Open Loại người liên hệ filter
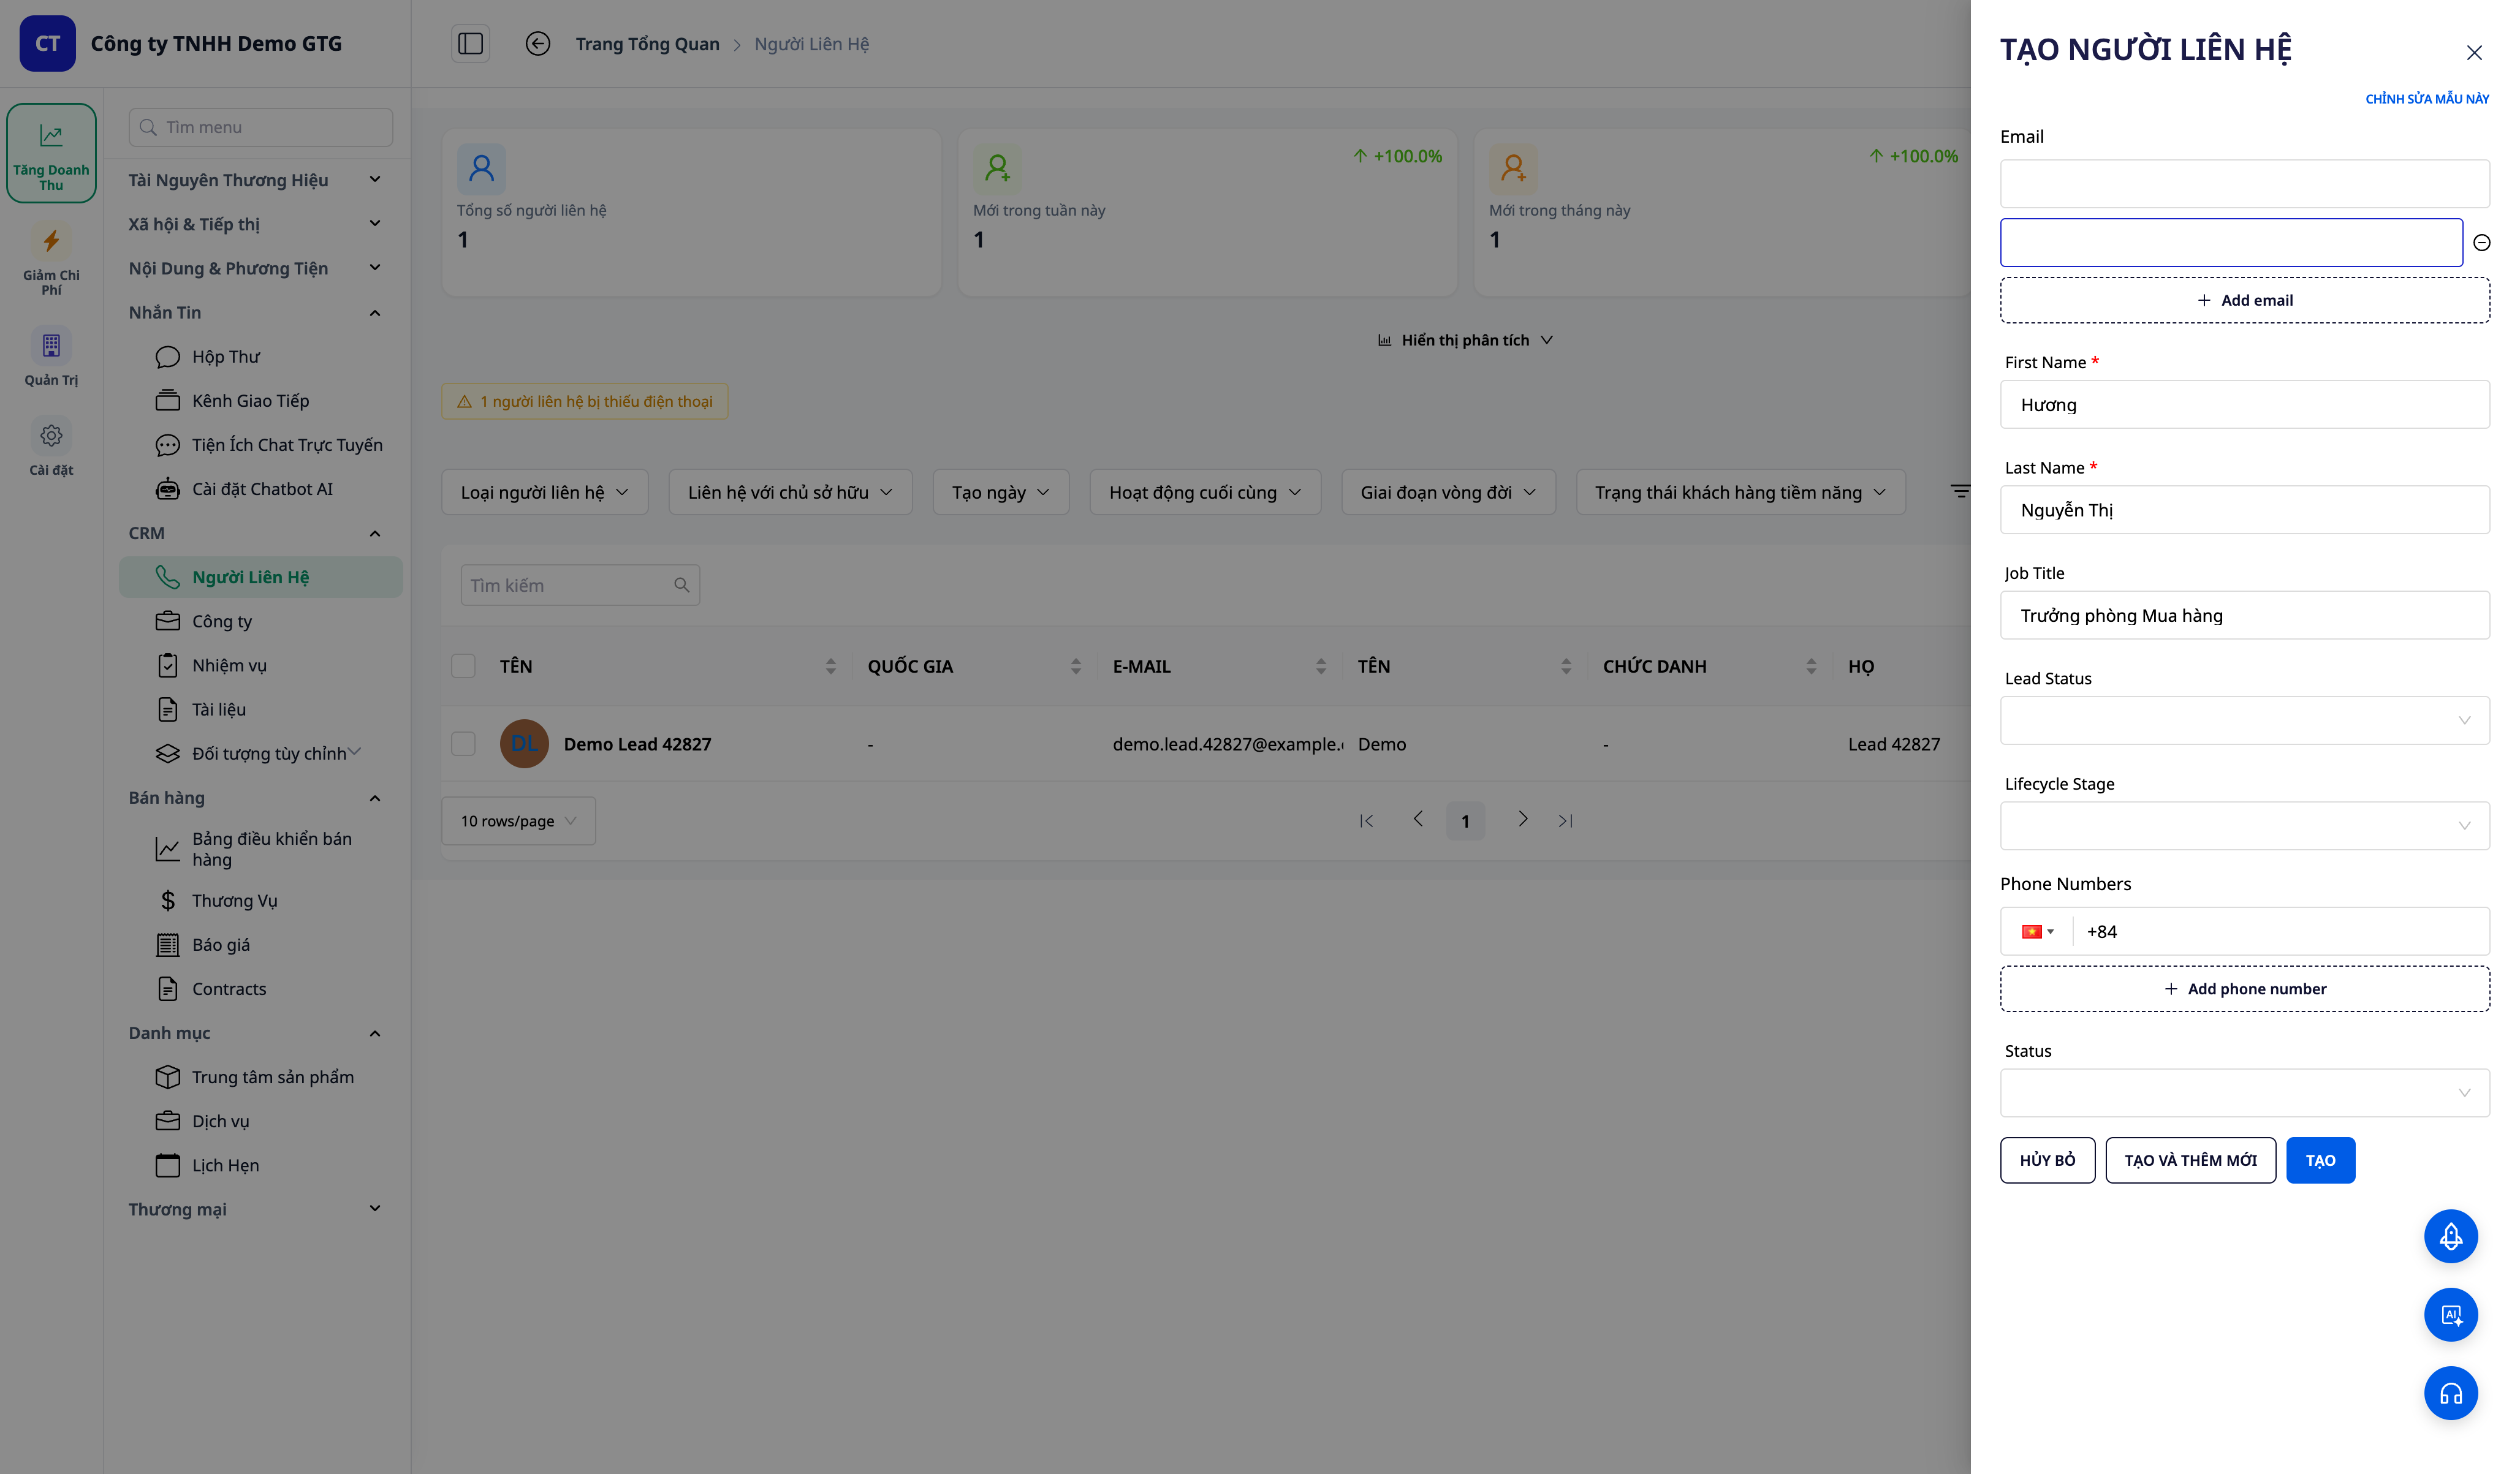 tap(545, 492)
